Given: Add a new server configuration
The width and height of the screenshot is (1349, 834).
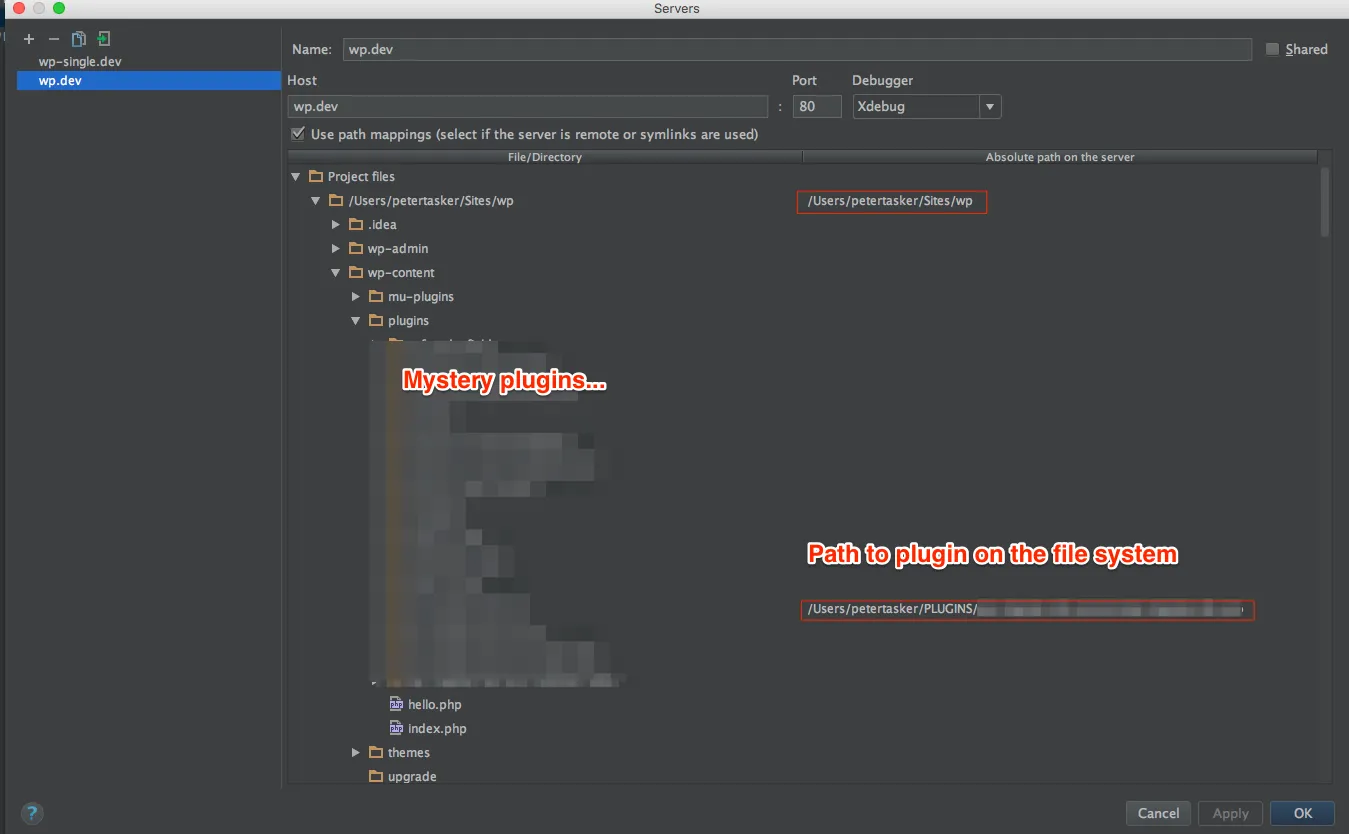Looking at the screenshot, I should coord(27,39).
